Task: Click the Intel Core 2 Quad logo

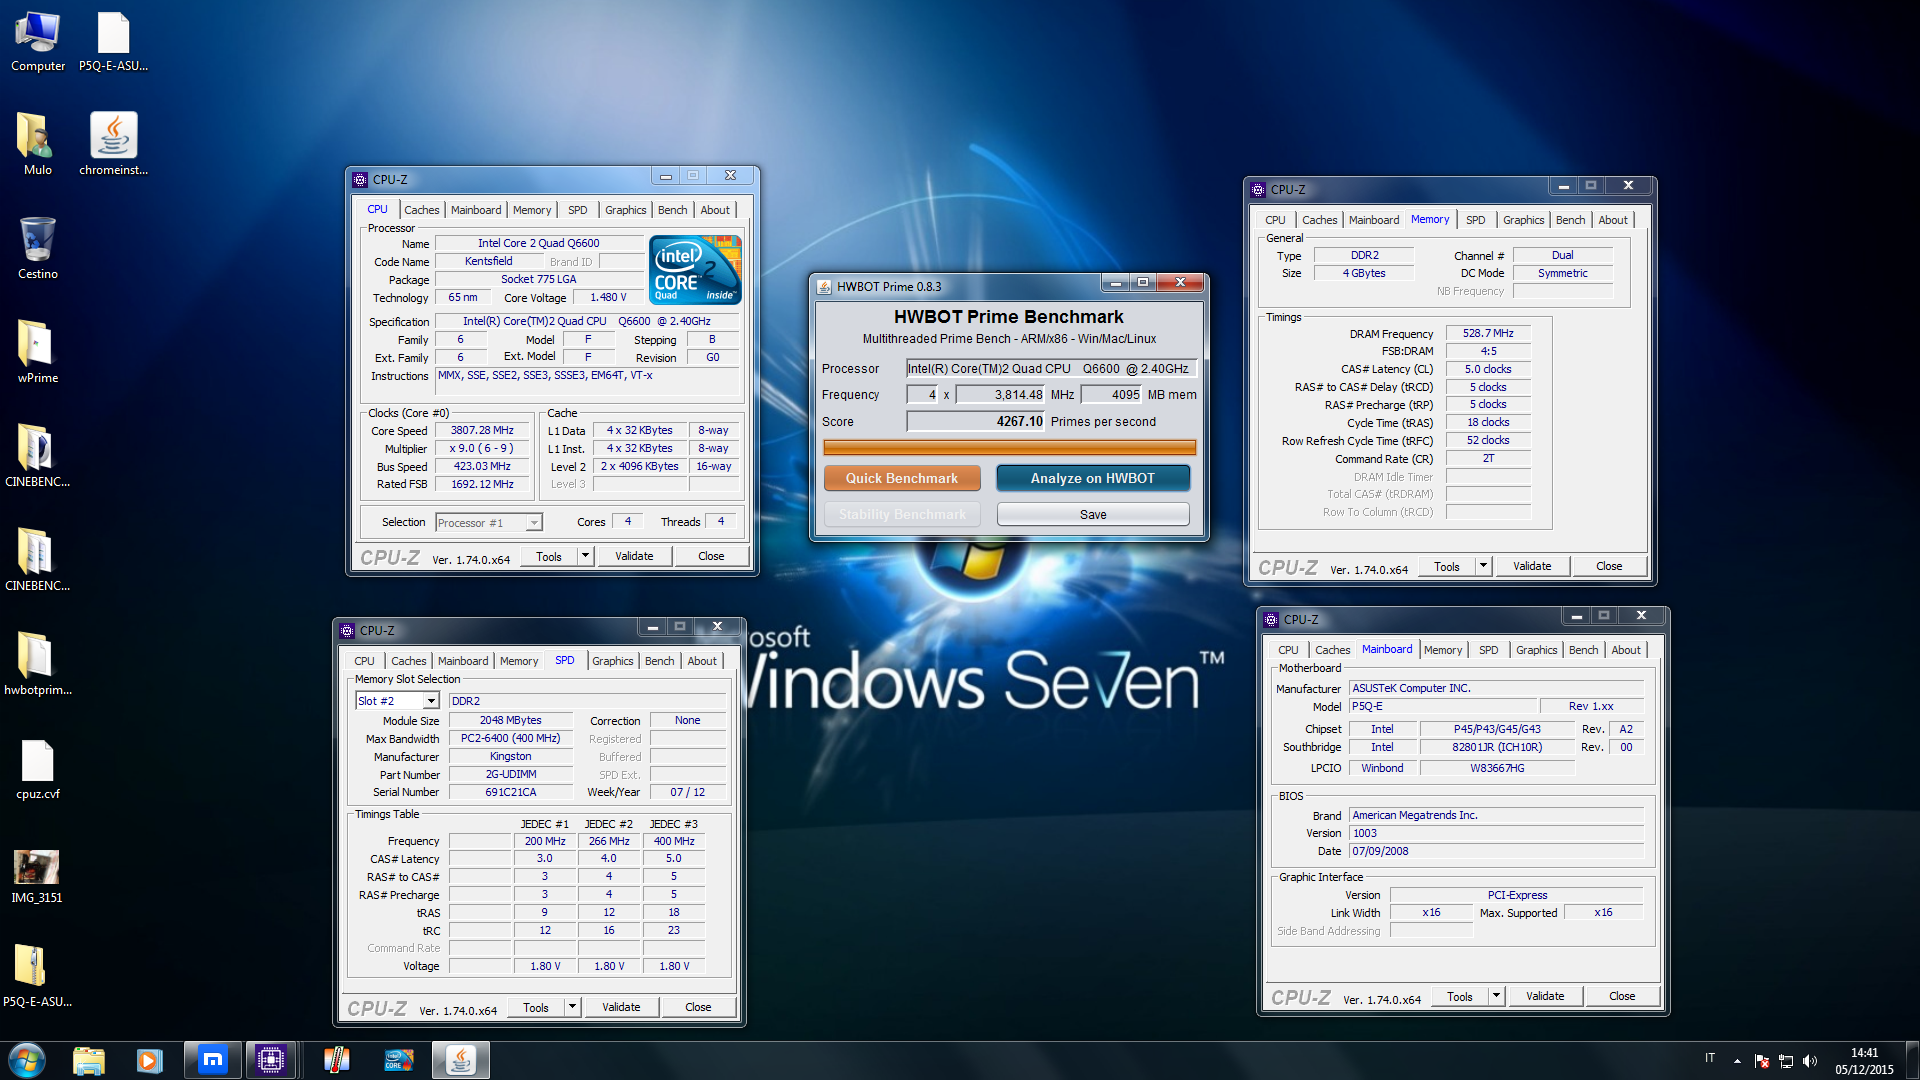Action: (x=695, y=269)
